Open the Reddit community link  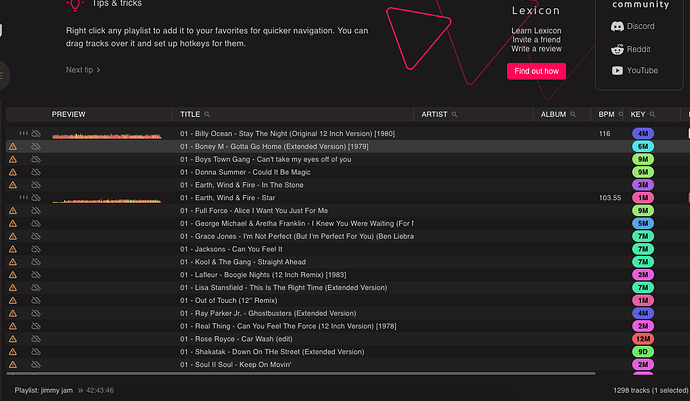tap(631, 48)
